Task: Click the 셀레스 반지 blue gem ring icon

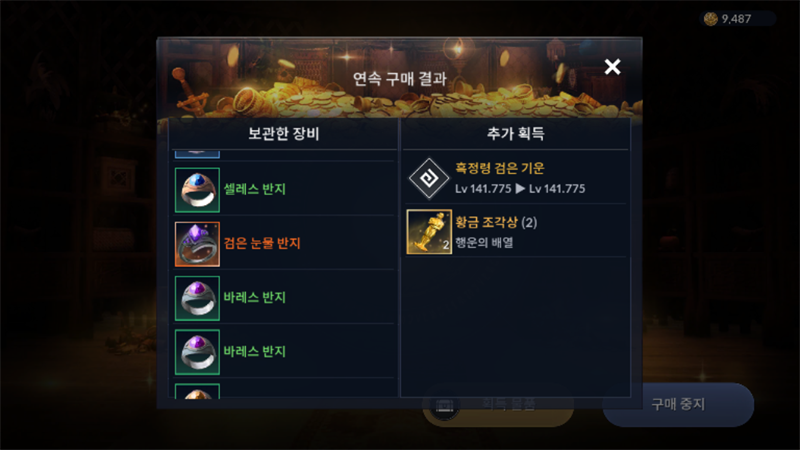Action: (x=197, y=190)
